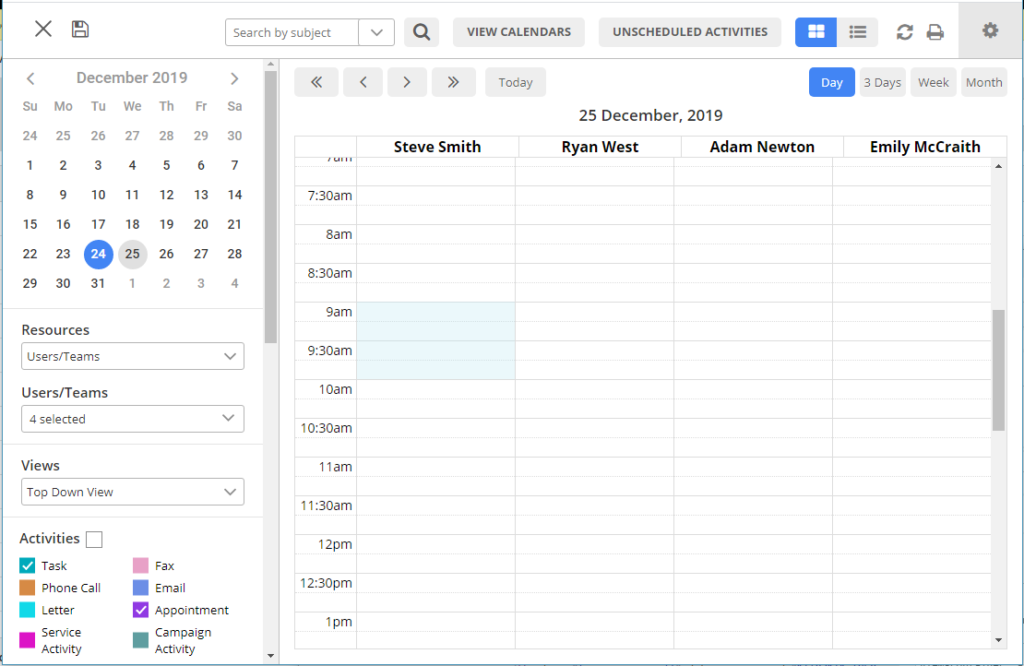This screenshot has width=1024, height=666.
Task: Switch to grid calendar view icon
Action: click(815, 33)
